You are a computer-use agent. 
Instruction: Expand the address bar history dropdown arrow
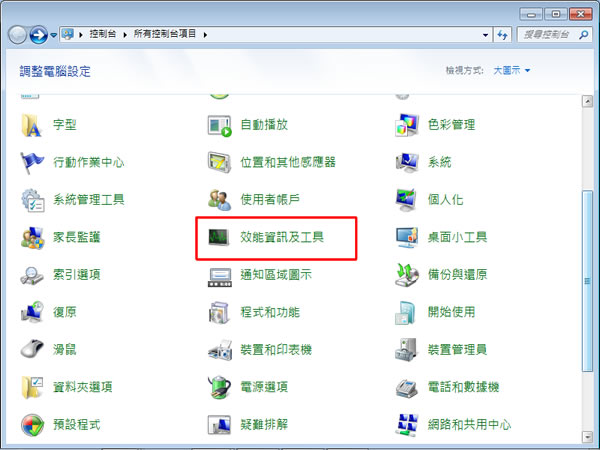pyautogui.click(x=486, y=35)
